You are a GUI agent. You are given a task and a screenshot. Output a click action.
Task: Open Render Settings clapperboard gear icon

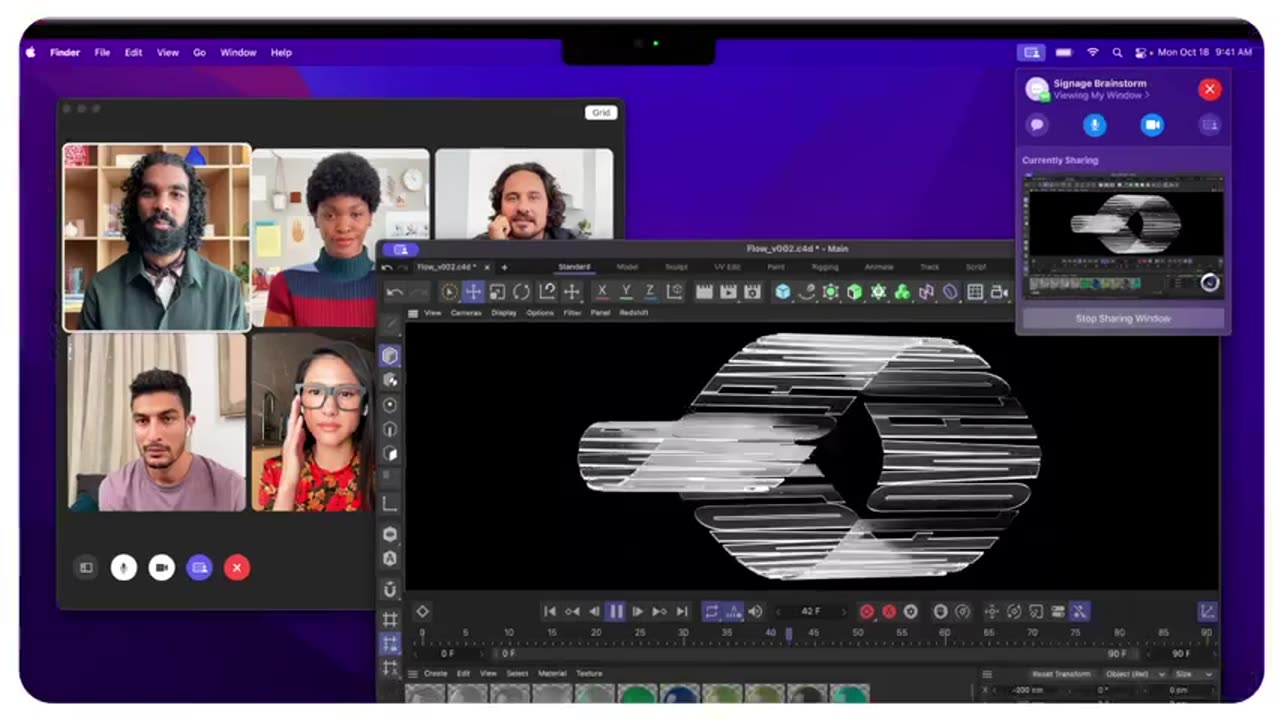[753, 292]
